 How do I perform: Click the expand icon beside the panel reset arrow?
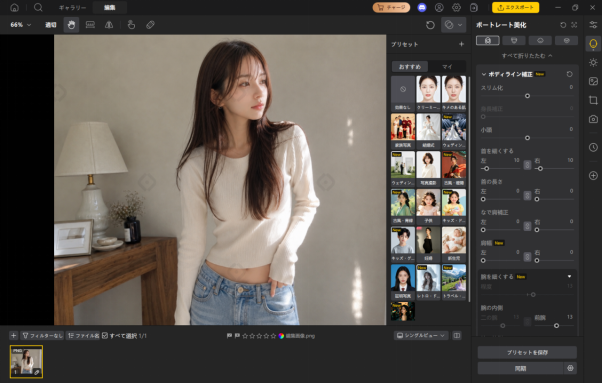tap(574, 25)
